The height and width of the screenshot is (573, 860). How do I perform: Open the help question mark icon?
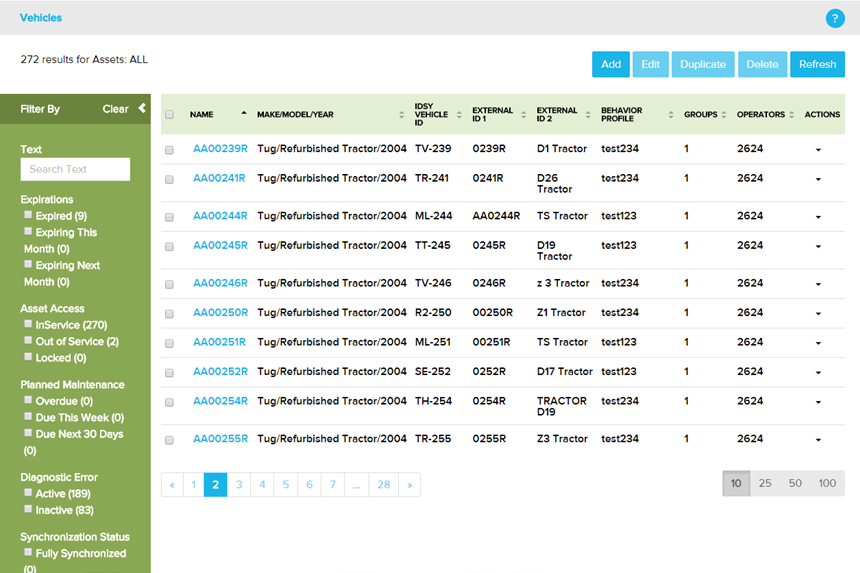click(x=835, y=18)
